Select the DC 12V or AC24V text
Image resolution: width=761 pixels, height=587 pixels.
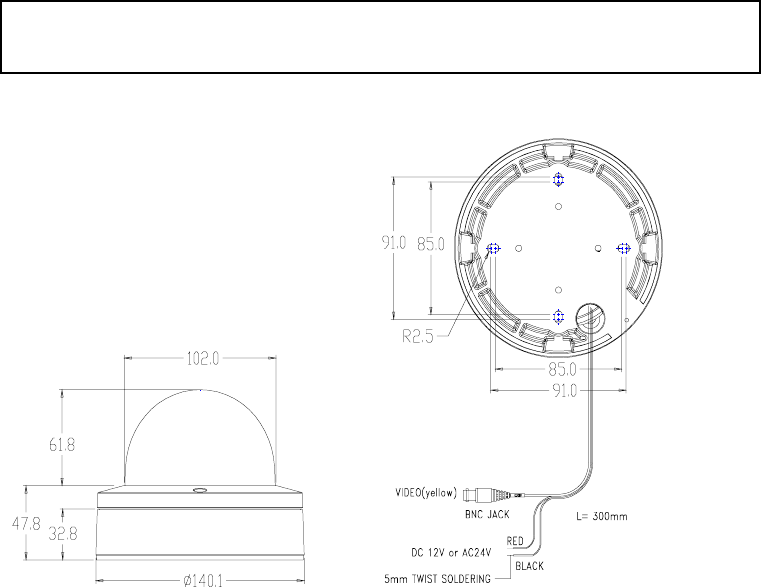[x=451, y=553]
